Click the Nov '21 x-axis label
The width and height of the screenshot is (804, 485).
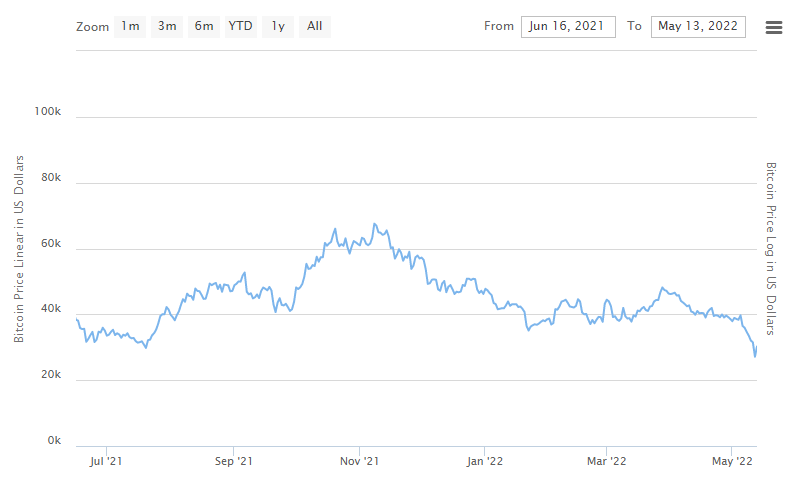[359, 461]
